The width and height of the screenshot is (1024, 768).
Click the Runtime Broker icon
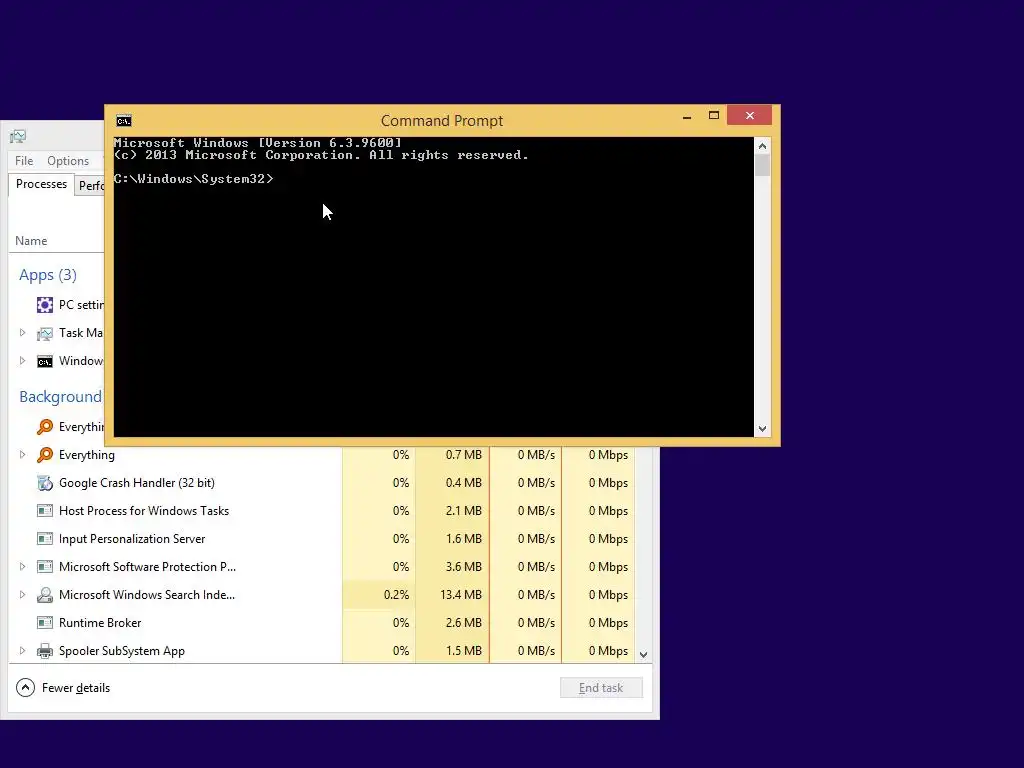(x=44, y=623)
